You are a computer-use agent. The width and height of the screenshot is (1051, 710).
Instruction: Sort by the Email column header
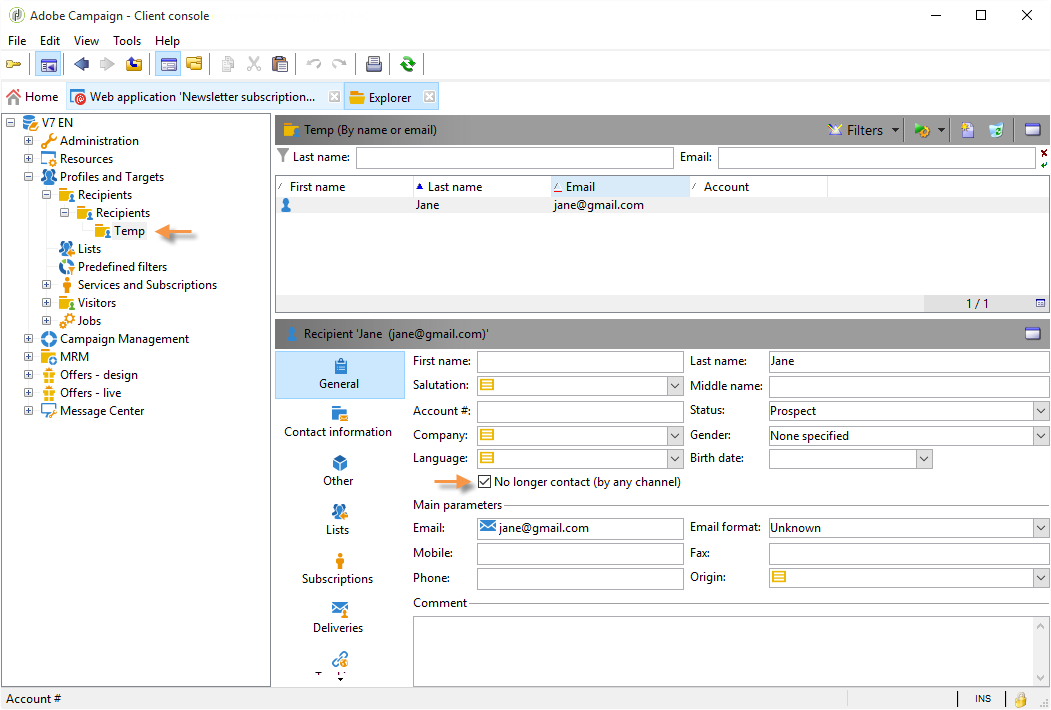point(621,187)
